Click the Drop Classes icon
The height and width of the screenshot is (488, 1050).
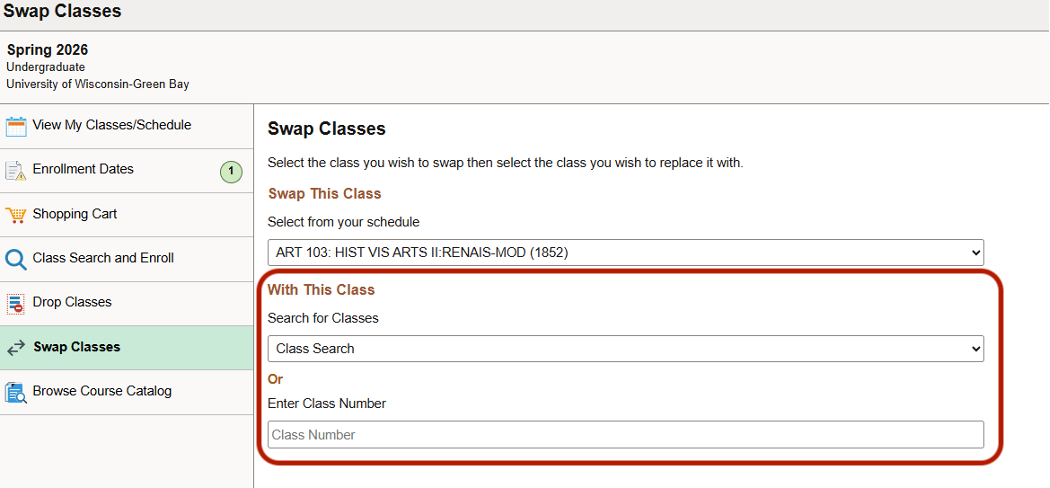[x=16, y=303]
